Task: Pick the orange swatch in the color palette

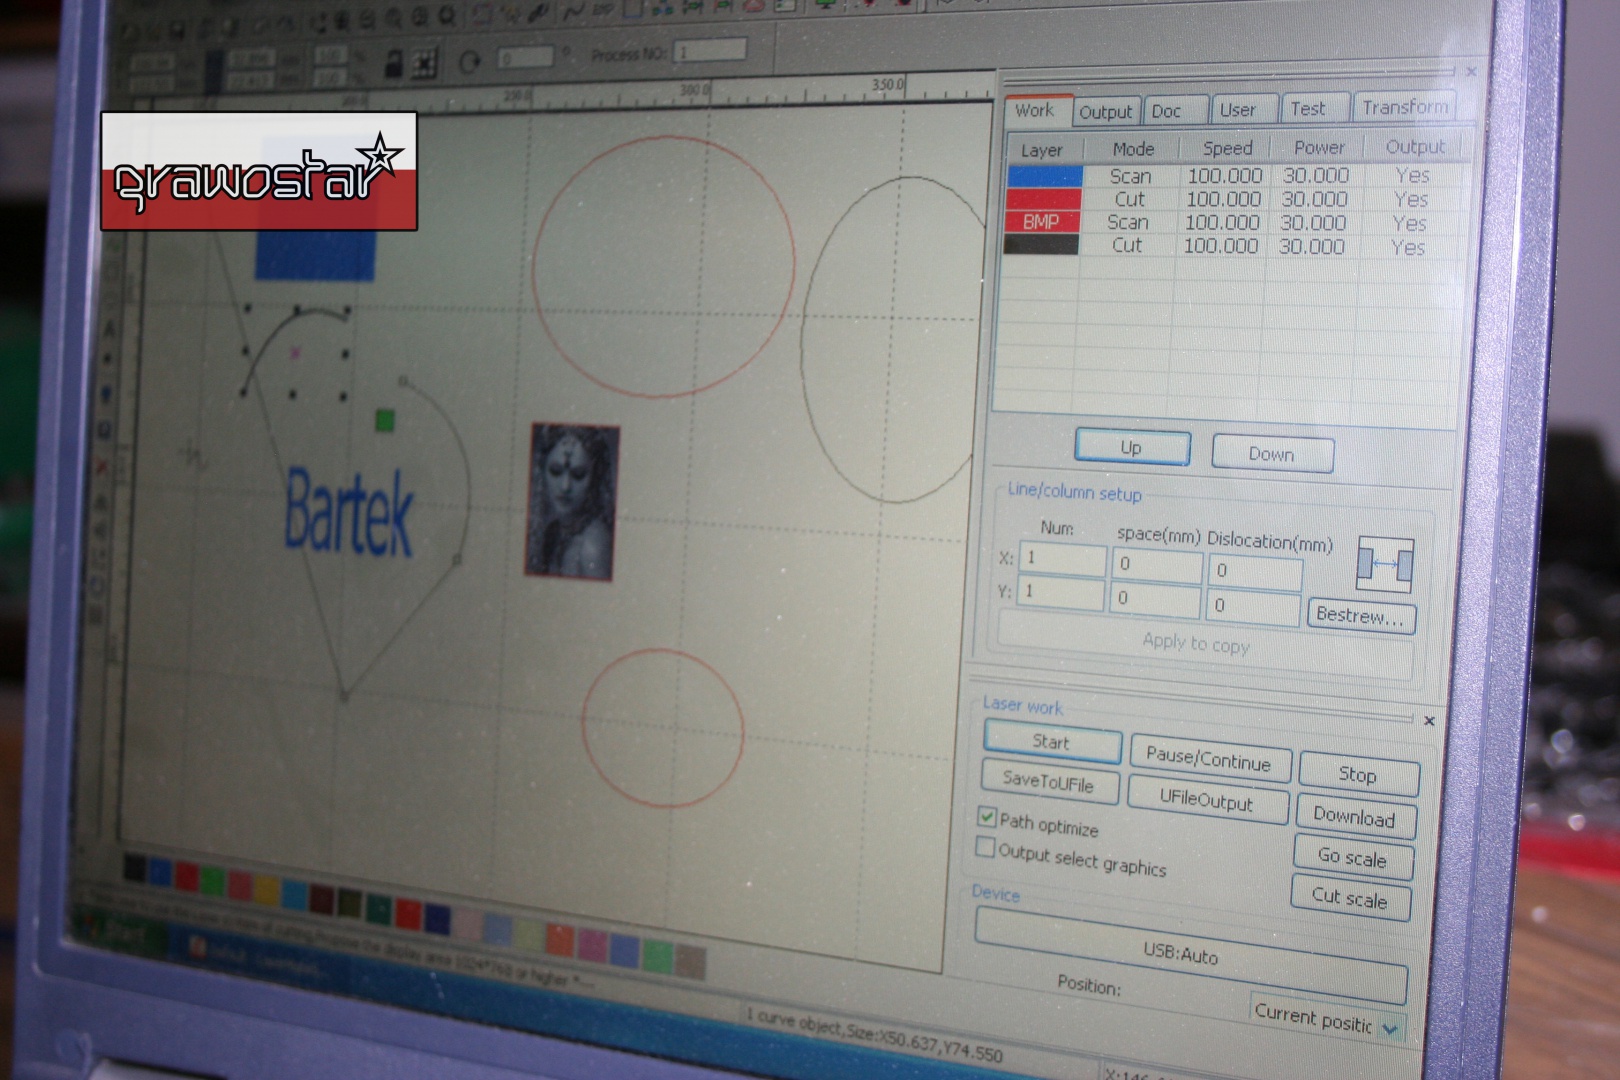Action: point(560,938)
